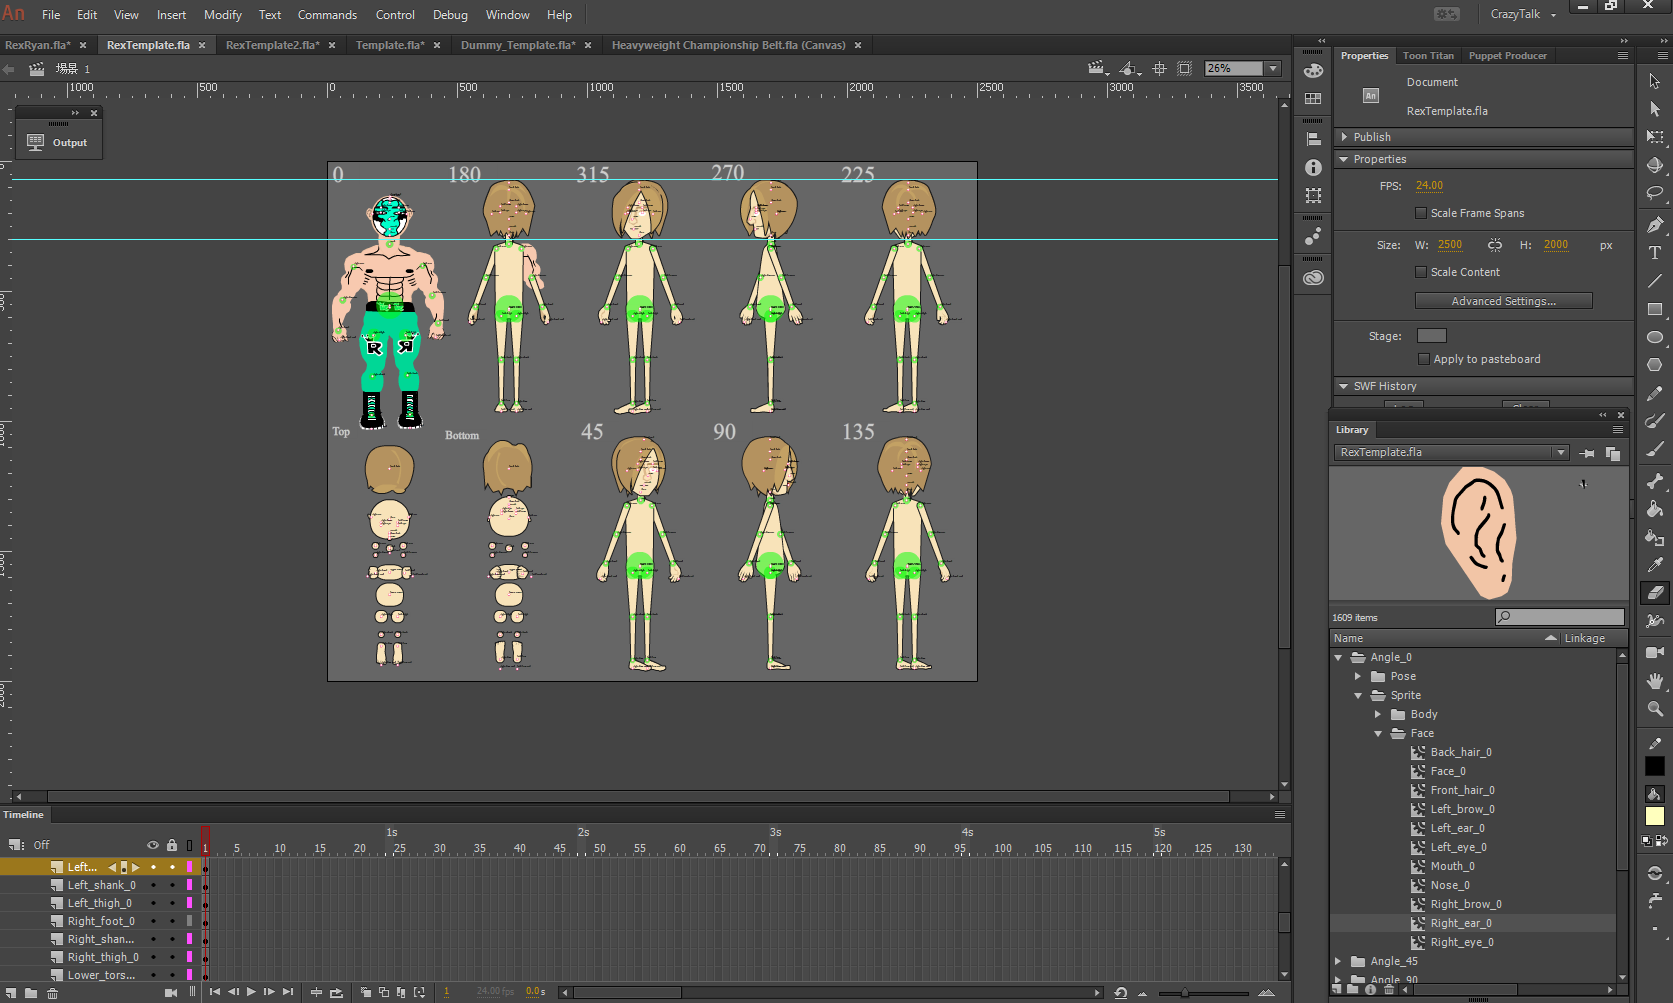Select the Bone tool

click(1655, 481)
